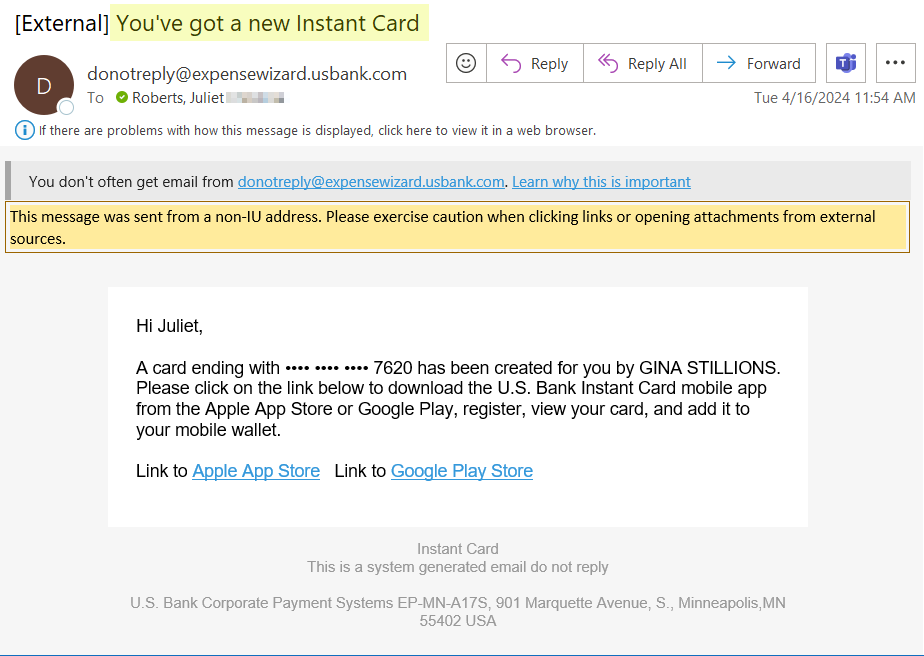Viewport: 924px width, 656px height.
Task: Click the U.S. Bank Corporate Payment Systems address
Action: 458,612
